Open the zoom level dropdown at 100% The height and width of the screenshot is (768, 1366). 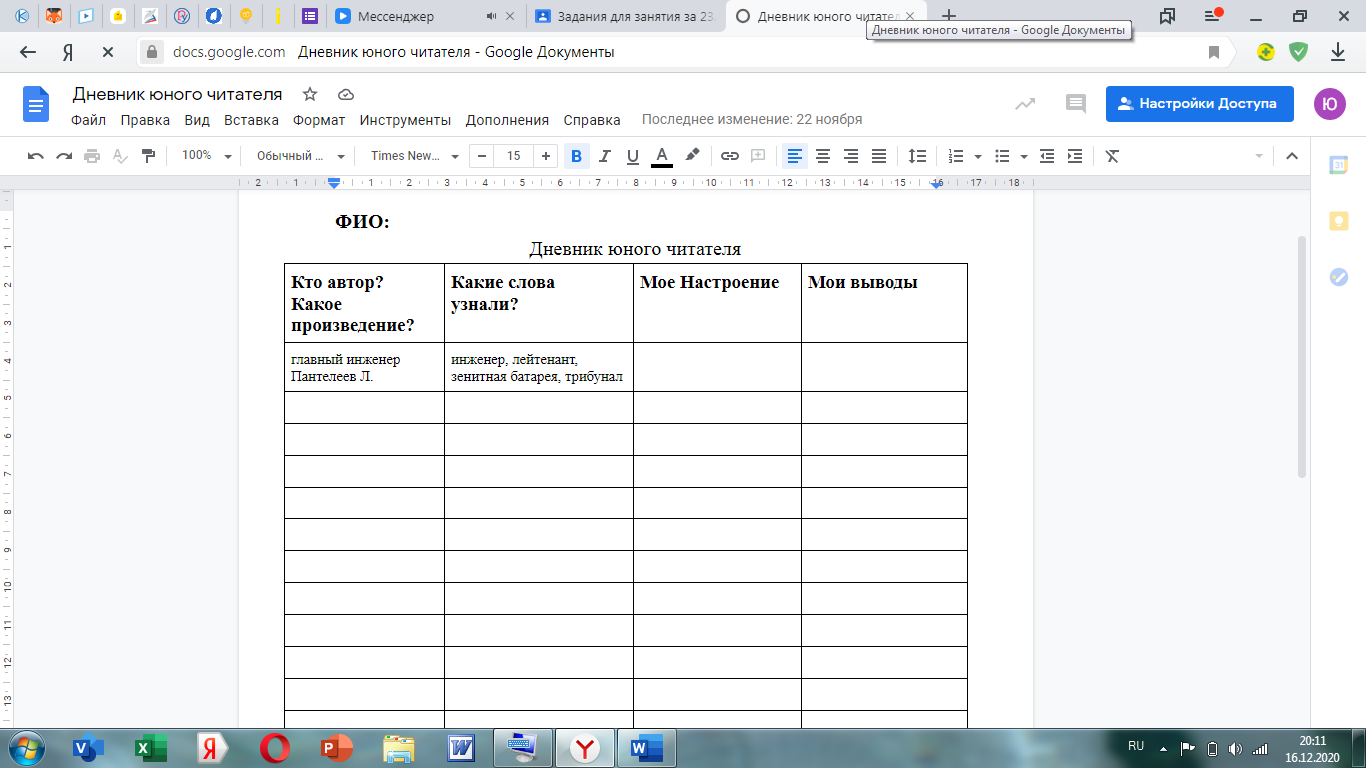pyautogui.click(x=206, y=156)
